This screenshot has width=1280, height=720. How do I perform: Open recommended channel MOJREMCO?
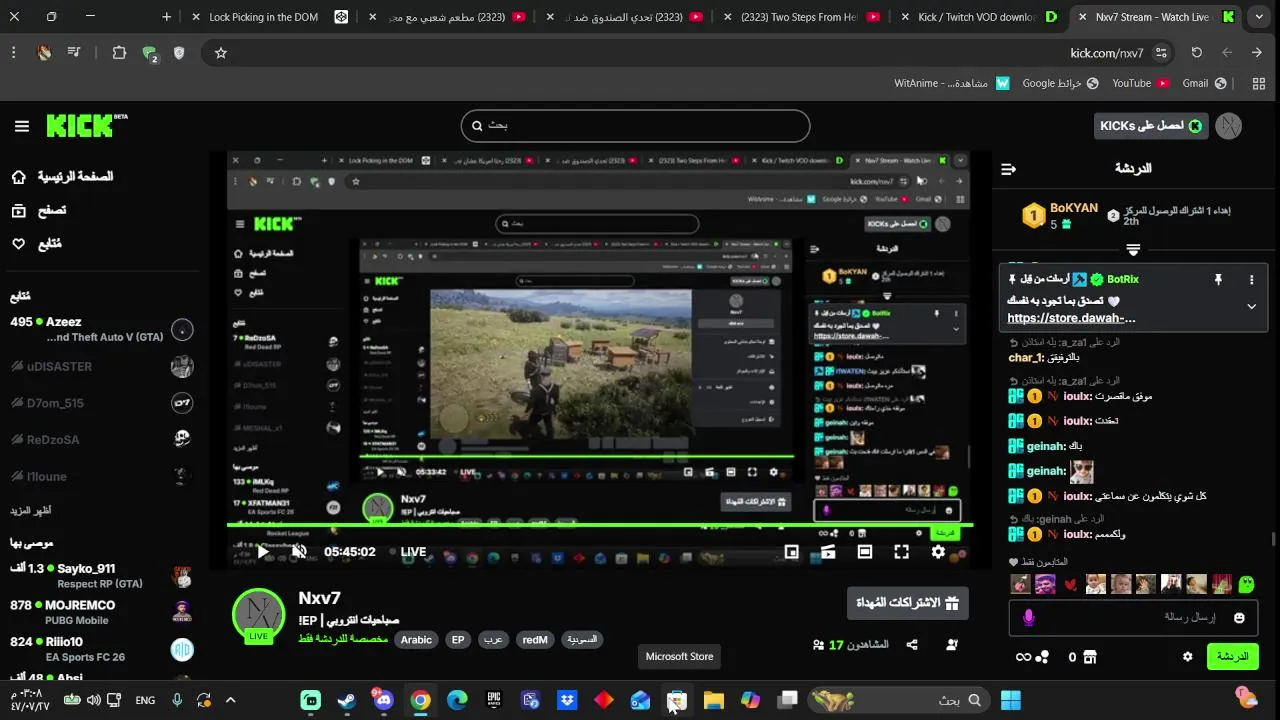pyautogui.click(x=100, y=612)
